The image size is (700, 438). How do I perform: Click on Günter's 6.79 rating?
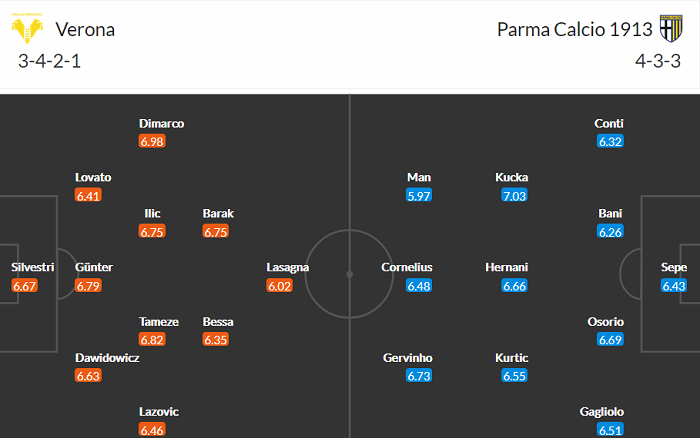[x=88, y=286]
